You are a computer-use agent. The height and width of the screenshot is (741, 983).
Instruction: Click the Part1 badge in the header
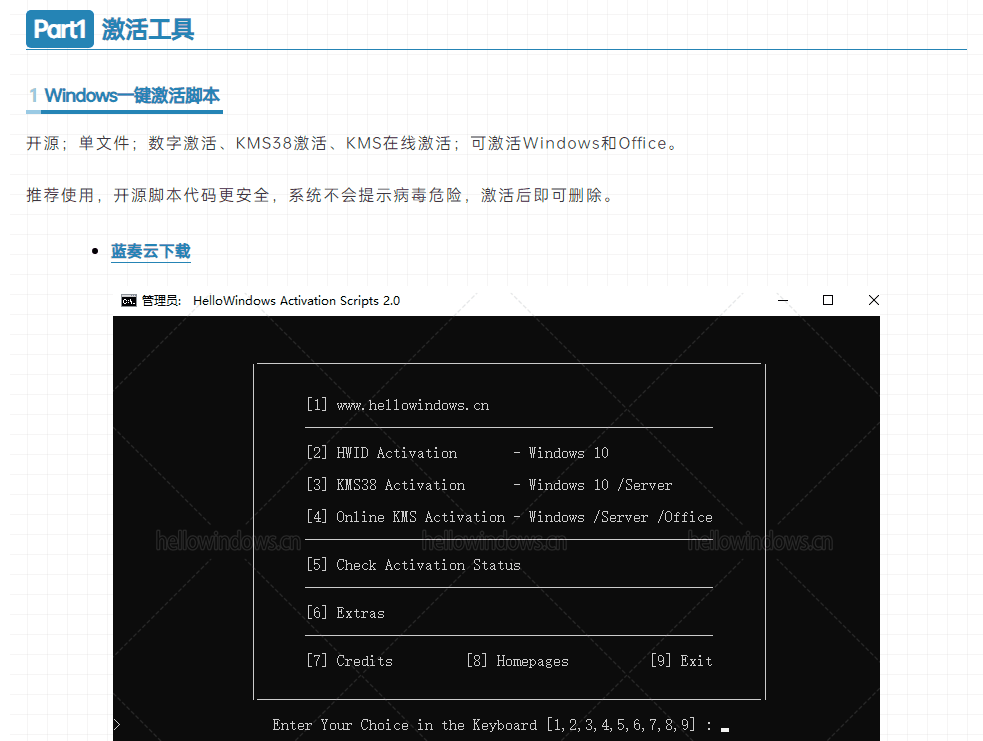point(60,29)
